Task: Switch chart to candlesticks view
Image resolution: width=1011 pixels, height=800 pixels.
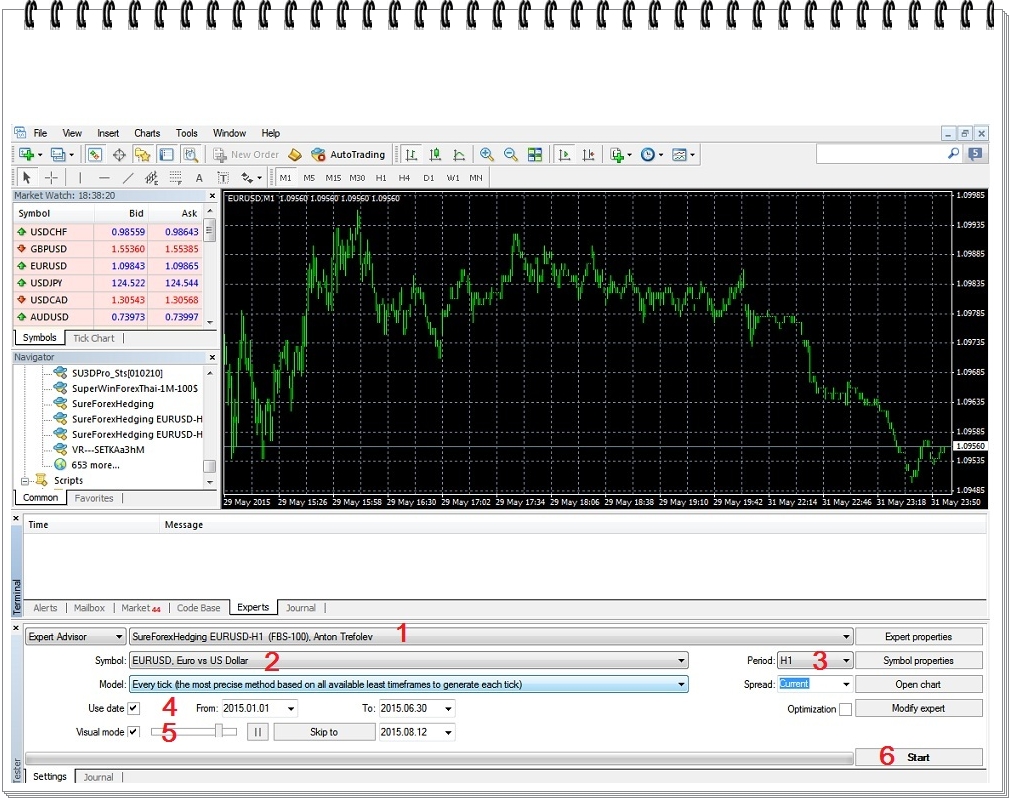Action: [x=435, y=155]
